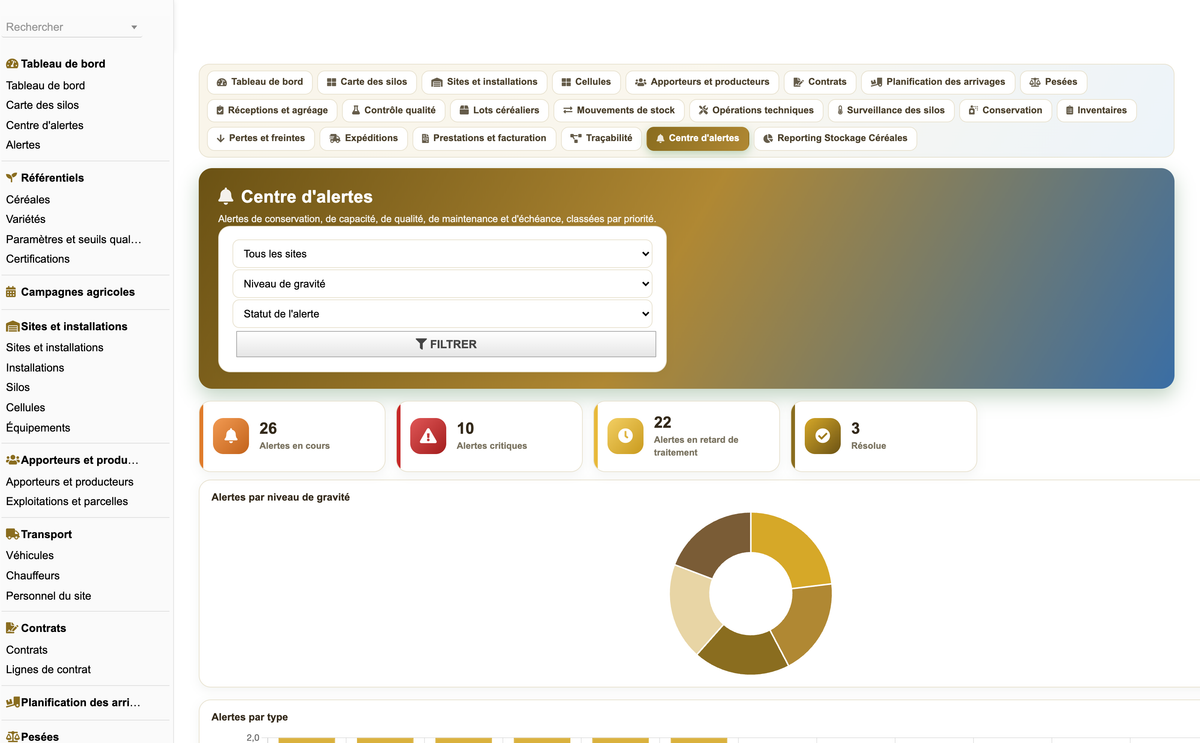Select the active Centre d'alertes tab
Screen dimensions: 1200x743
(x=697, y=138)
